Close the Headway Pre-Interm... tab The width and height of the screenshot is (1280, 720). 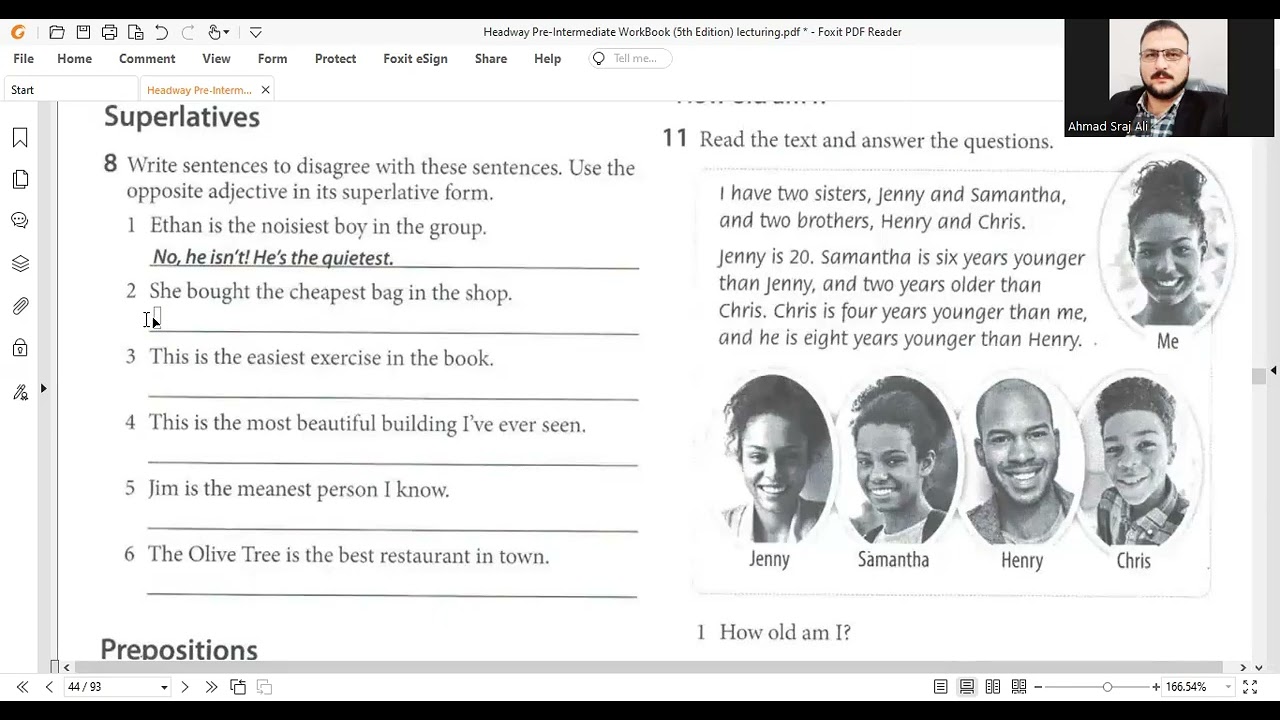[x=265, y=90]
